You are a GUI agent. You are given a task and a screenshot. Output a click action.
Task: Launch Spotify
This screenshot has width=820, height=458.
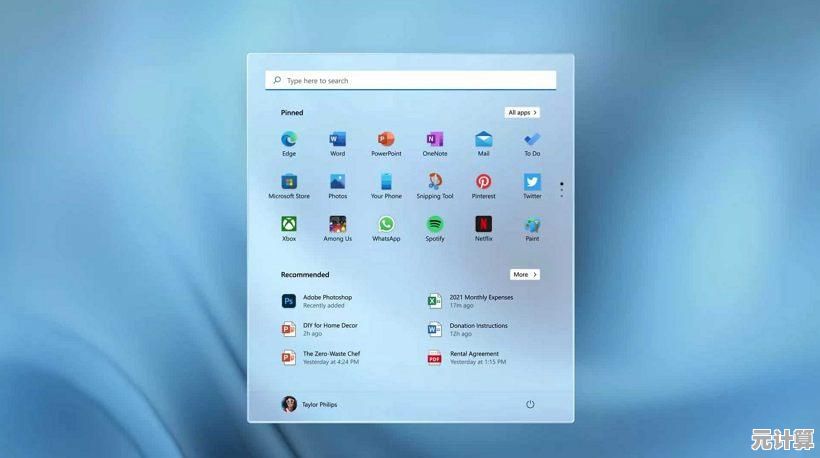pyautogui.click(x=435, y=228)
